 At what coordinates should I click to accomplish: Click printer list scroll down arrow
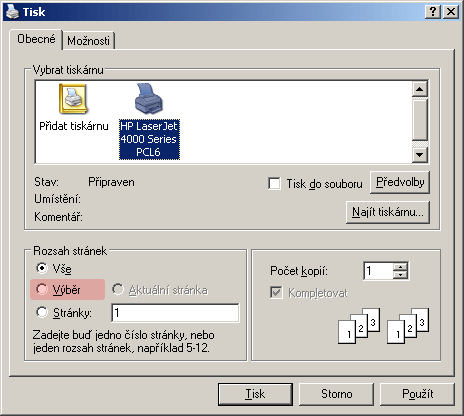(420, 155)
